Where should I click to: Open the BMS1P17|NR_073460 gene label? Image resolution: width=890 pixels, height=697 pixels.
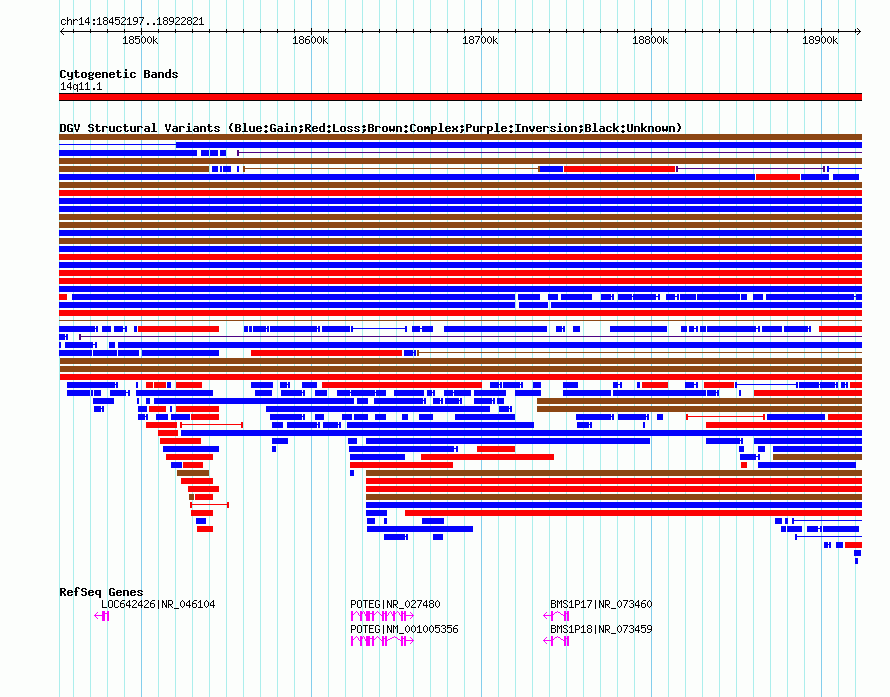[601, 604]
